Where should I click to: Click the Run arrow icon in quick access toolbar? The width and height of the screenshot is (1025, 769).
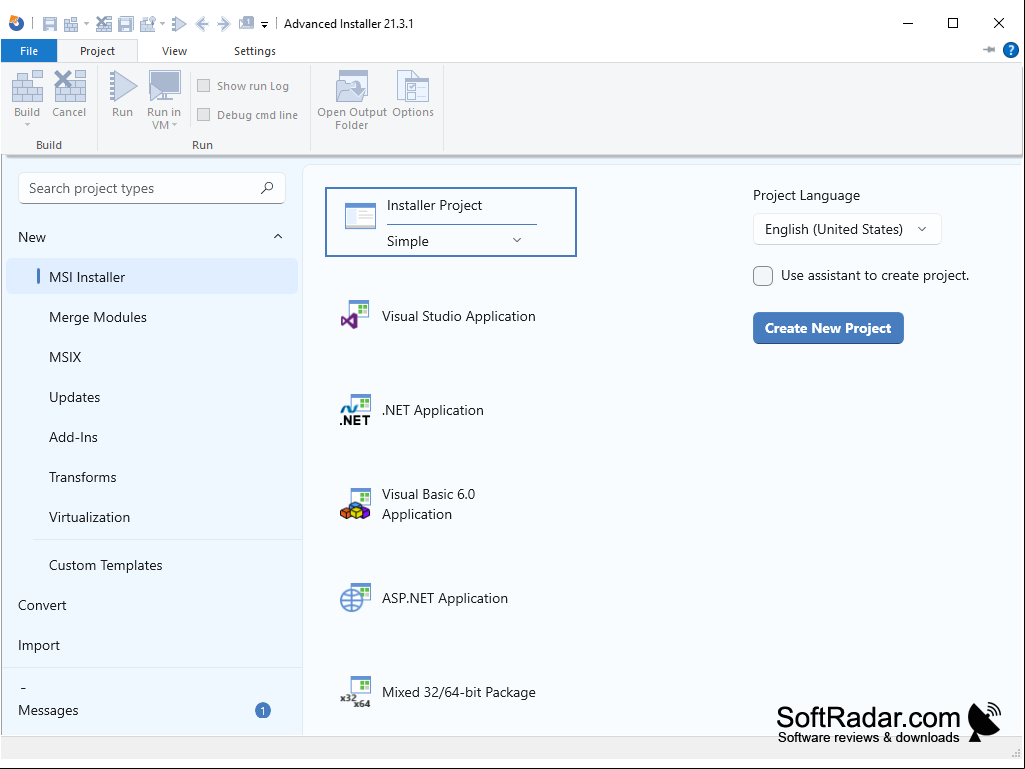click(178, 24)
